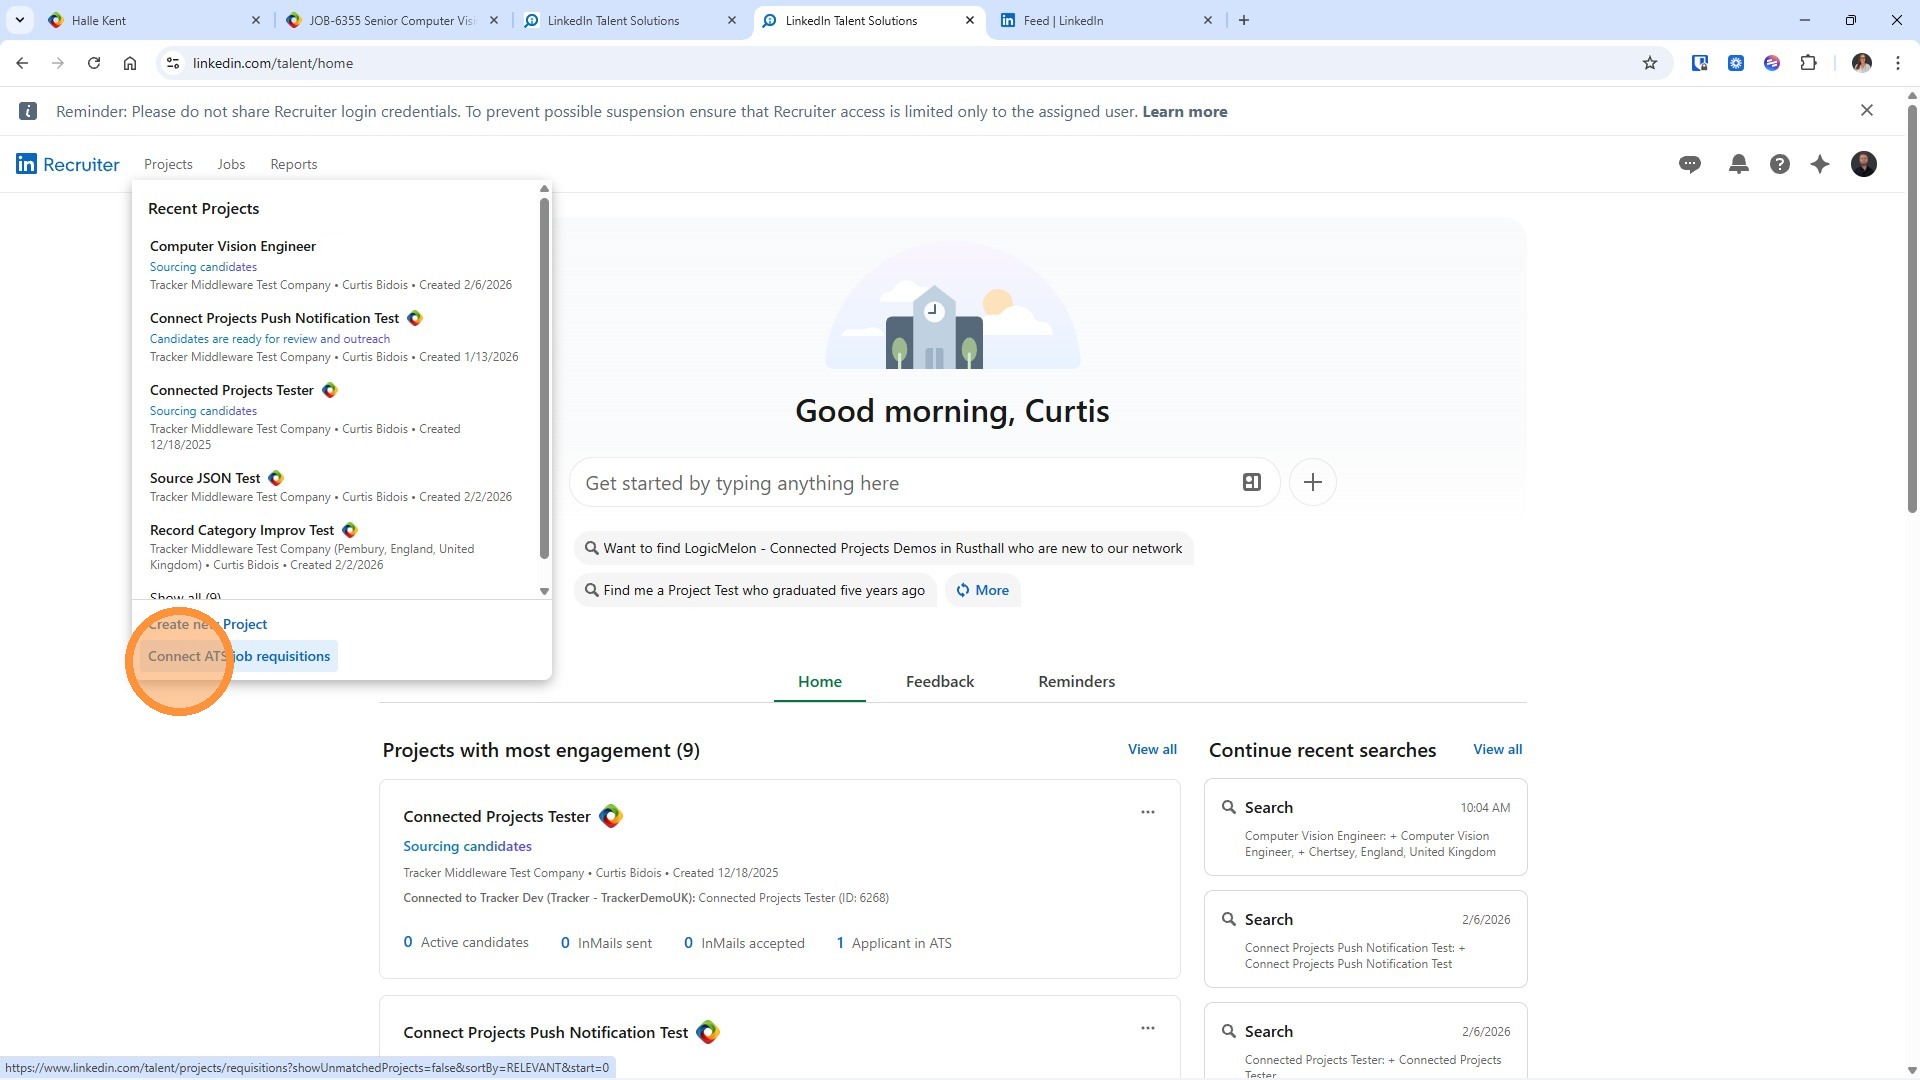Click the plus button beside search box
The image size is (1920, 1080).
pos(1312,483)
